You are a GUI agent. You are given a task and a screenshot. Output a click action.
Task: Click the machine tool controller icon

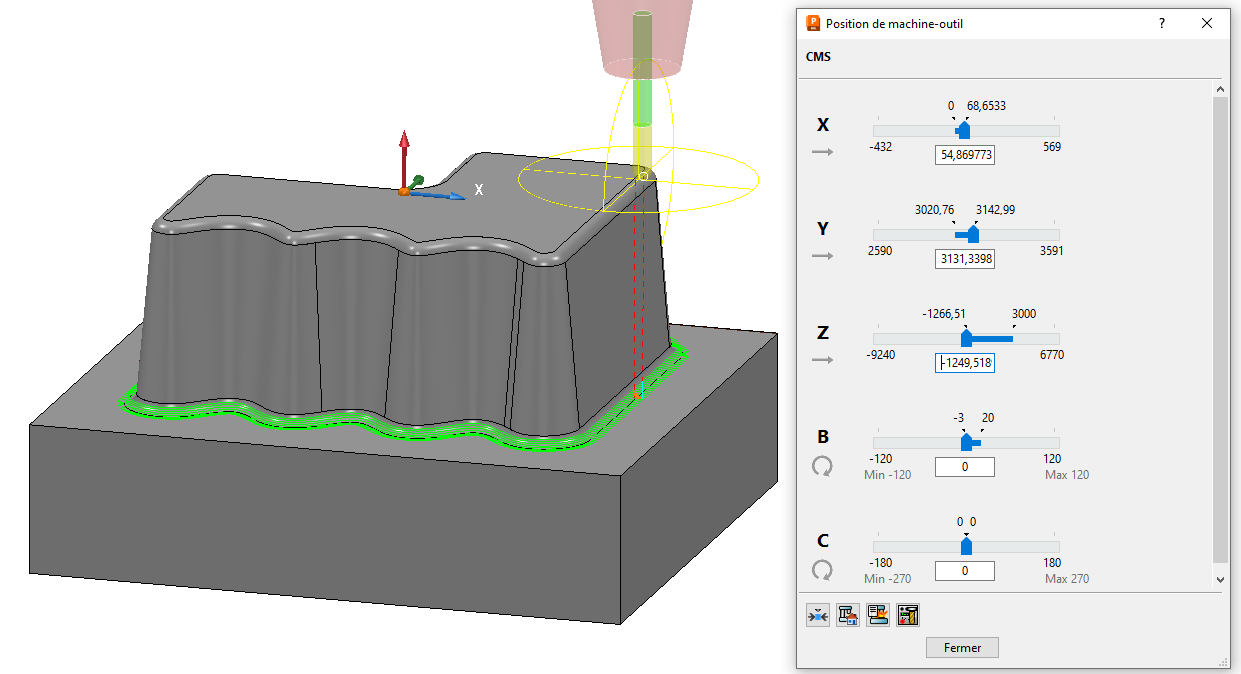point(908,616)
